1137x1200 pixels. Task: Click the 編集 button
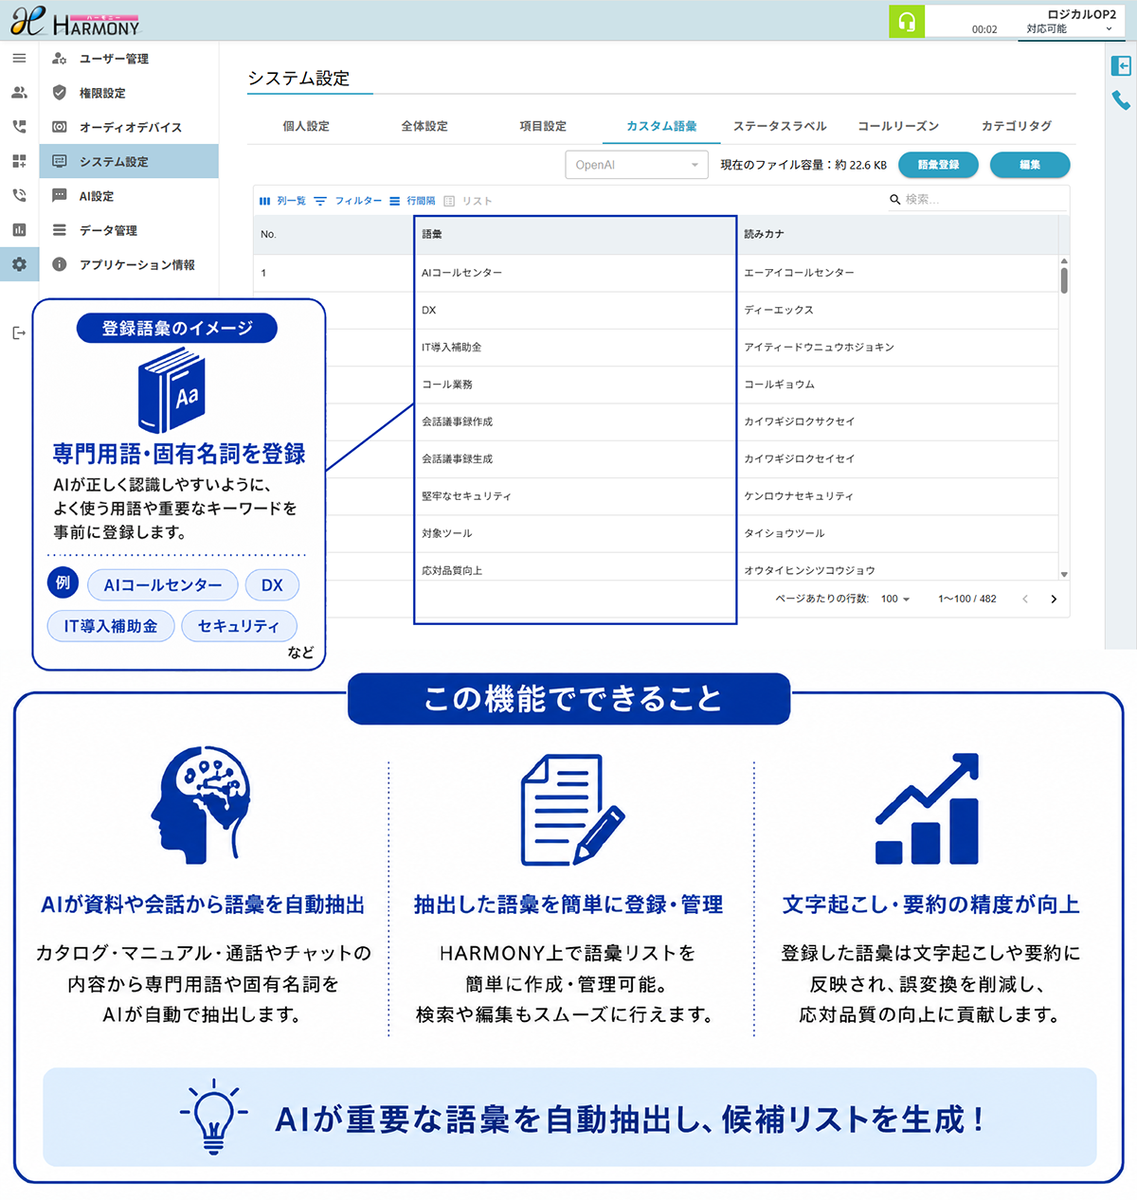(x=1030, y=165)
